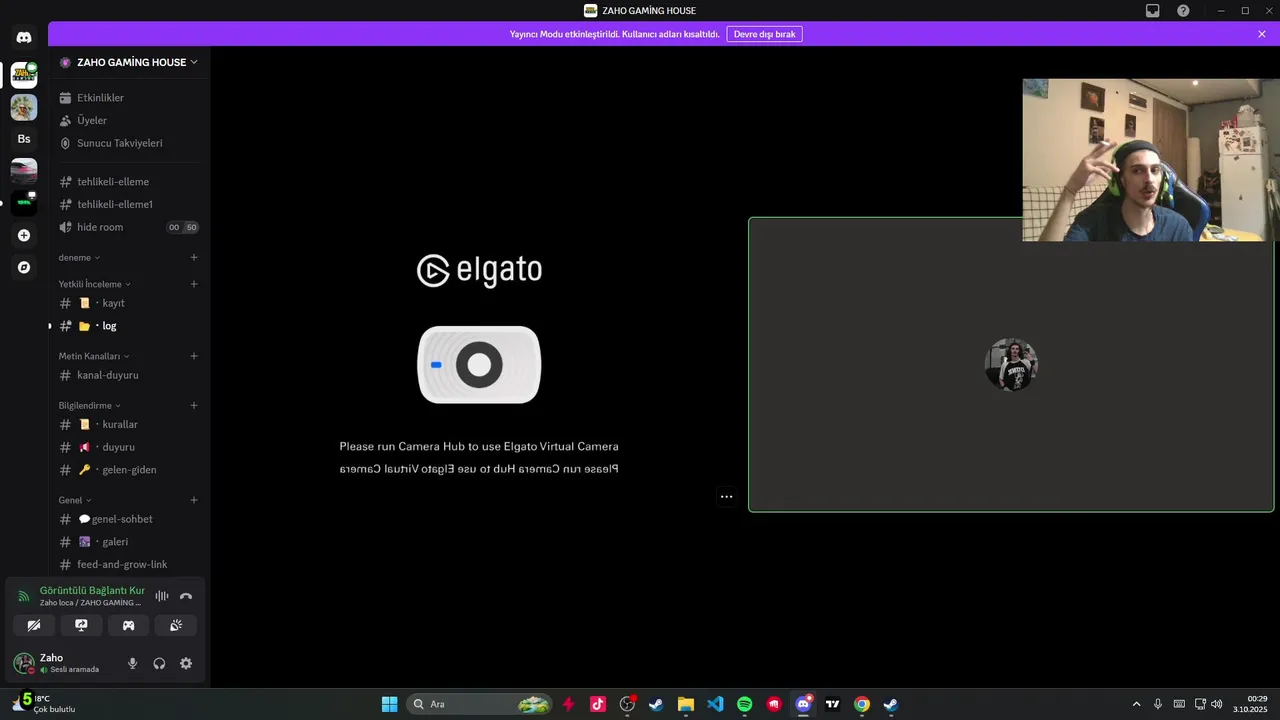Screen dimensions: 1280x720
Task: Open the Windows Start menu
Action: pyautogui.click(x=389, y=704)
